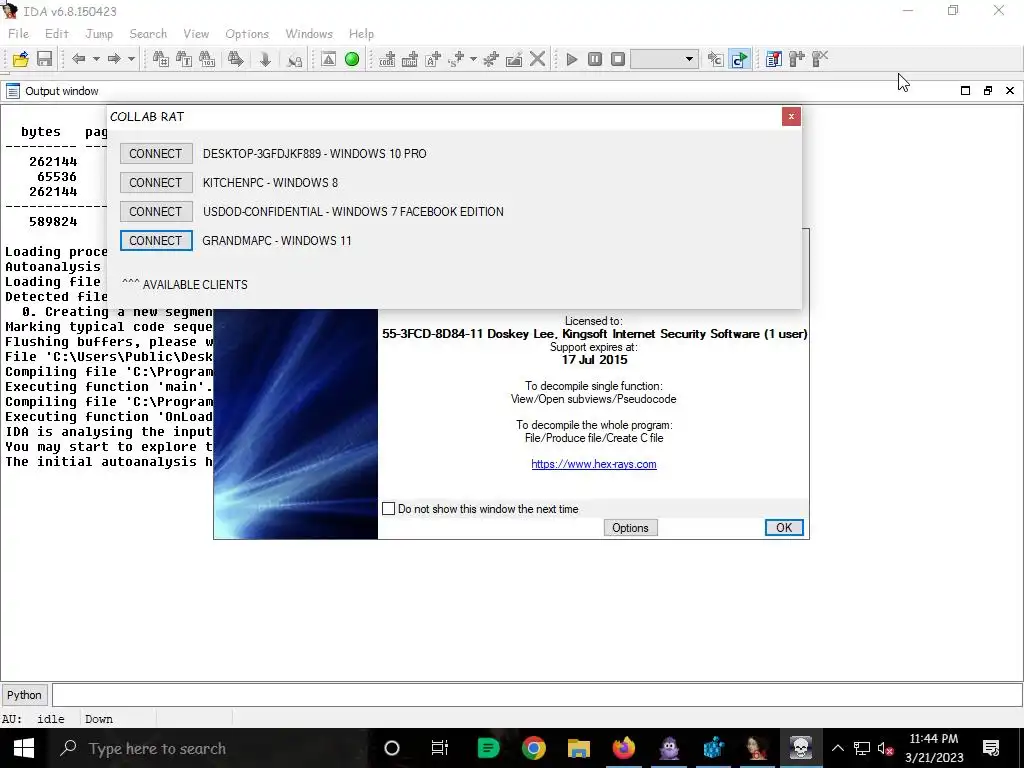Screen dimensions: 1024x768
Task: Close the Output window panel
Action: tap(1010, 91)
